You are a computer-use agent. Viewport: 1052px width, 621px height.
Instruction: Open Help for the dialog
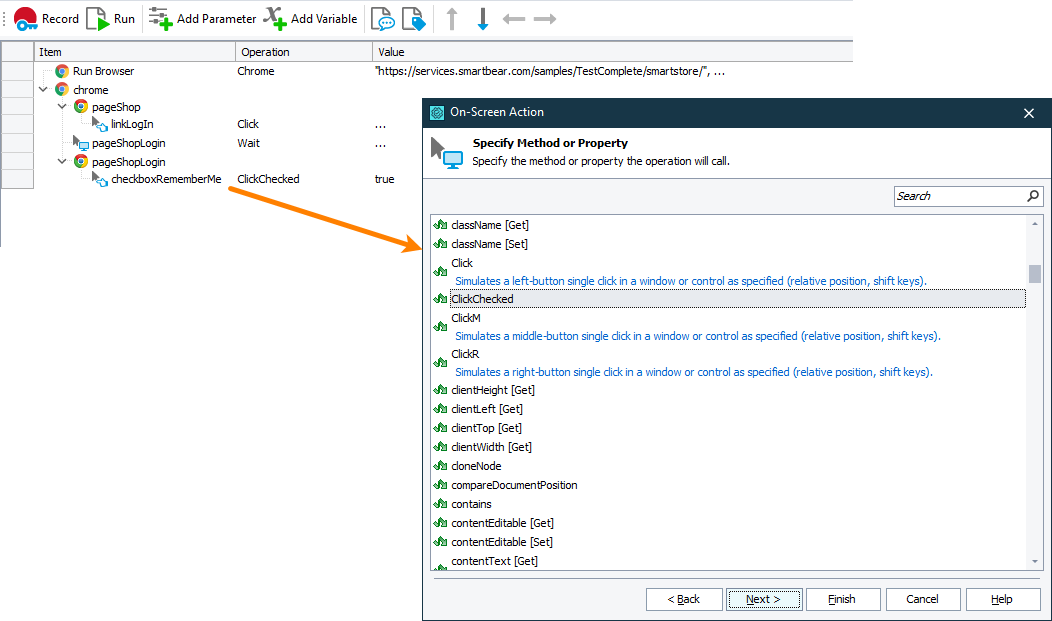[x=1002, y=599]
